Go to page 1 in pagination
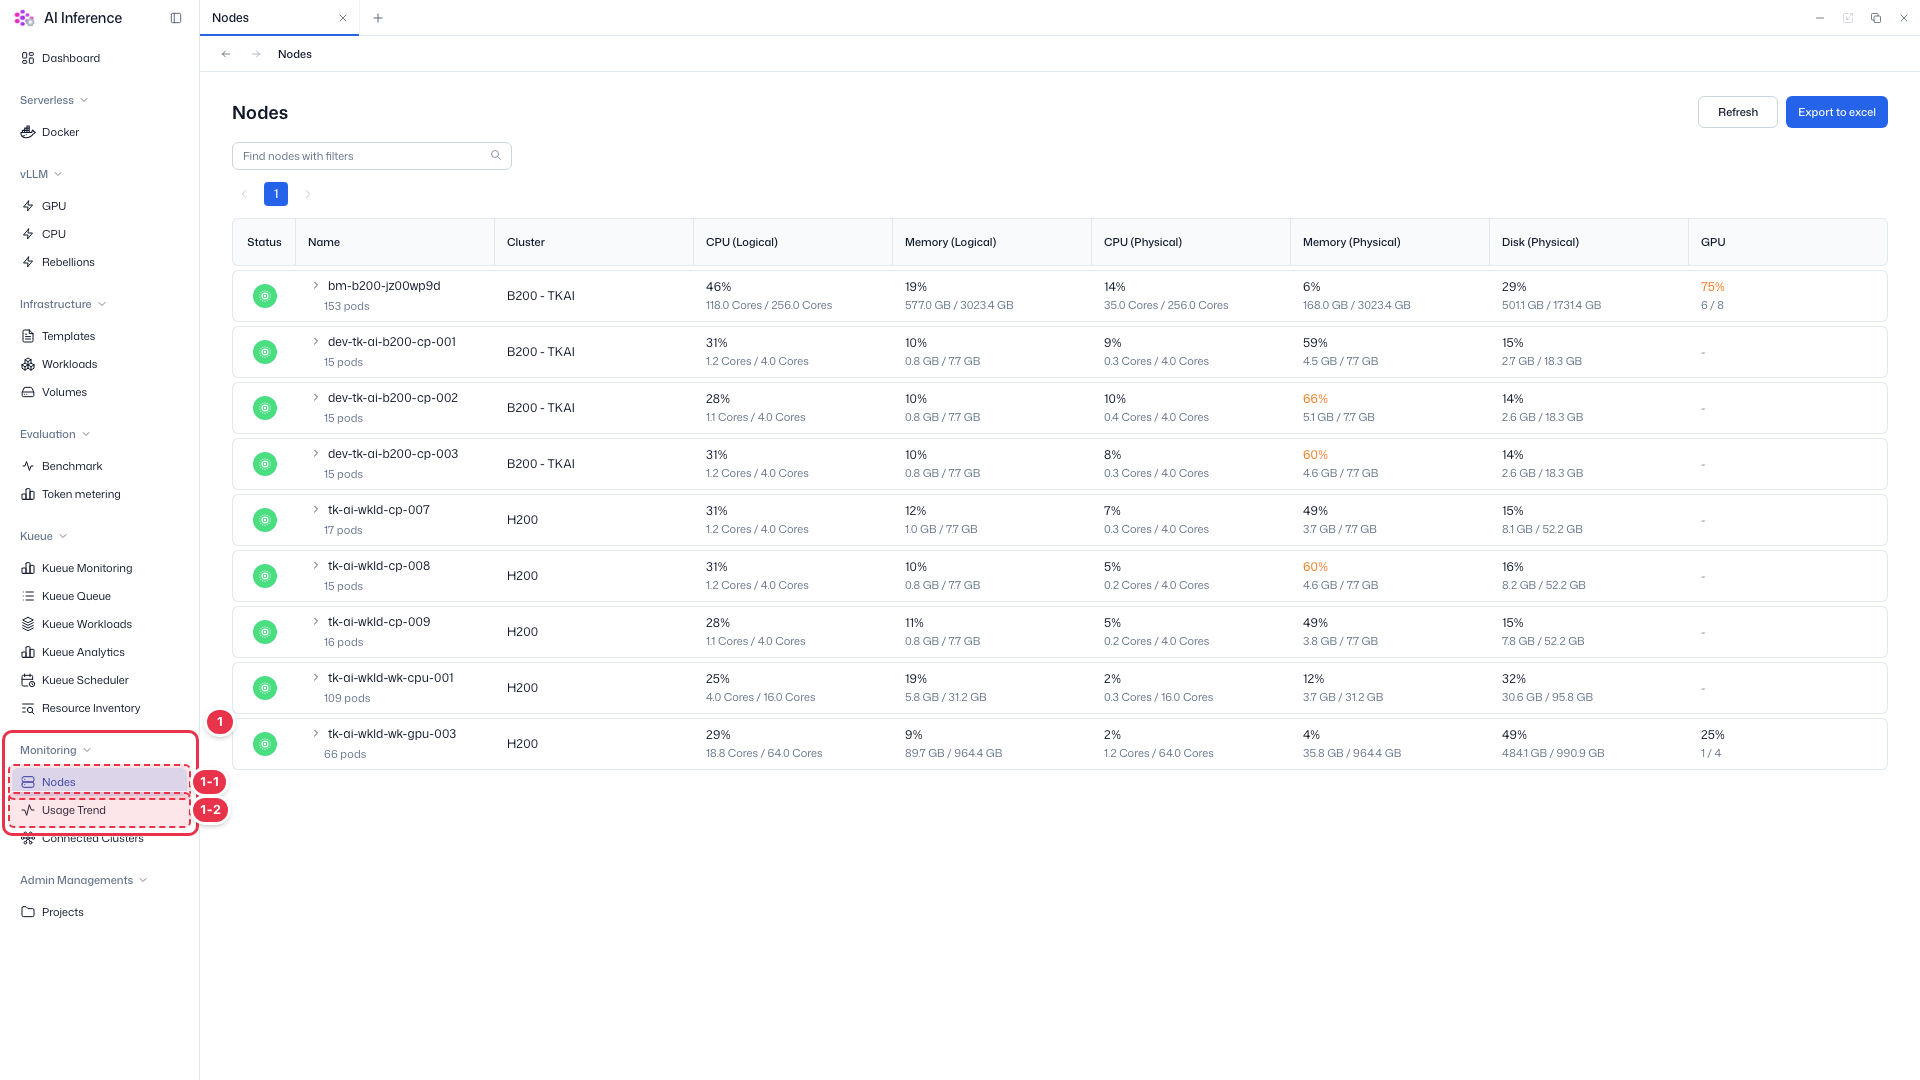The width and height of the screenshot is (1920, 1080). coord(276,194)
